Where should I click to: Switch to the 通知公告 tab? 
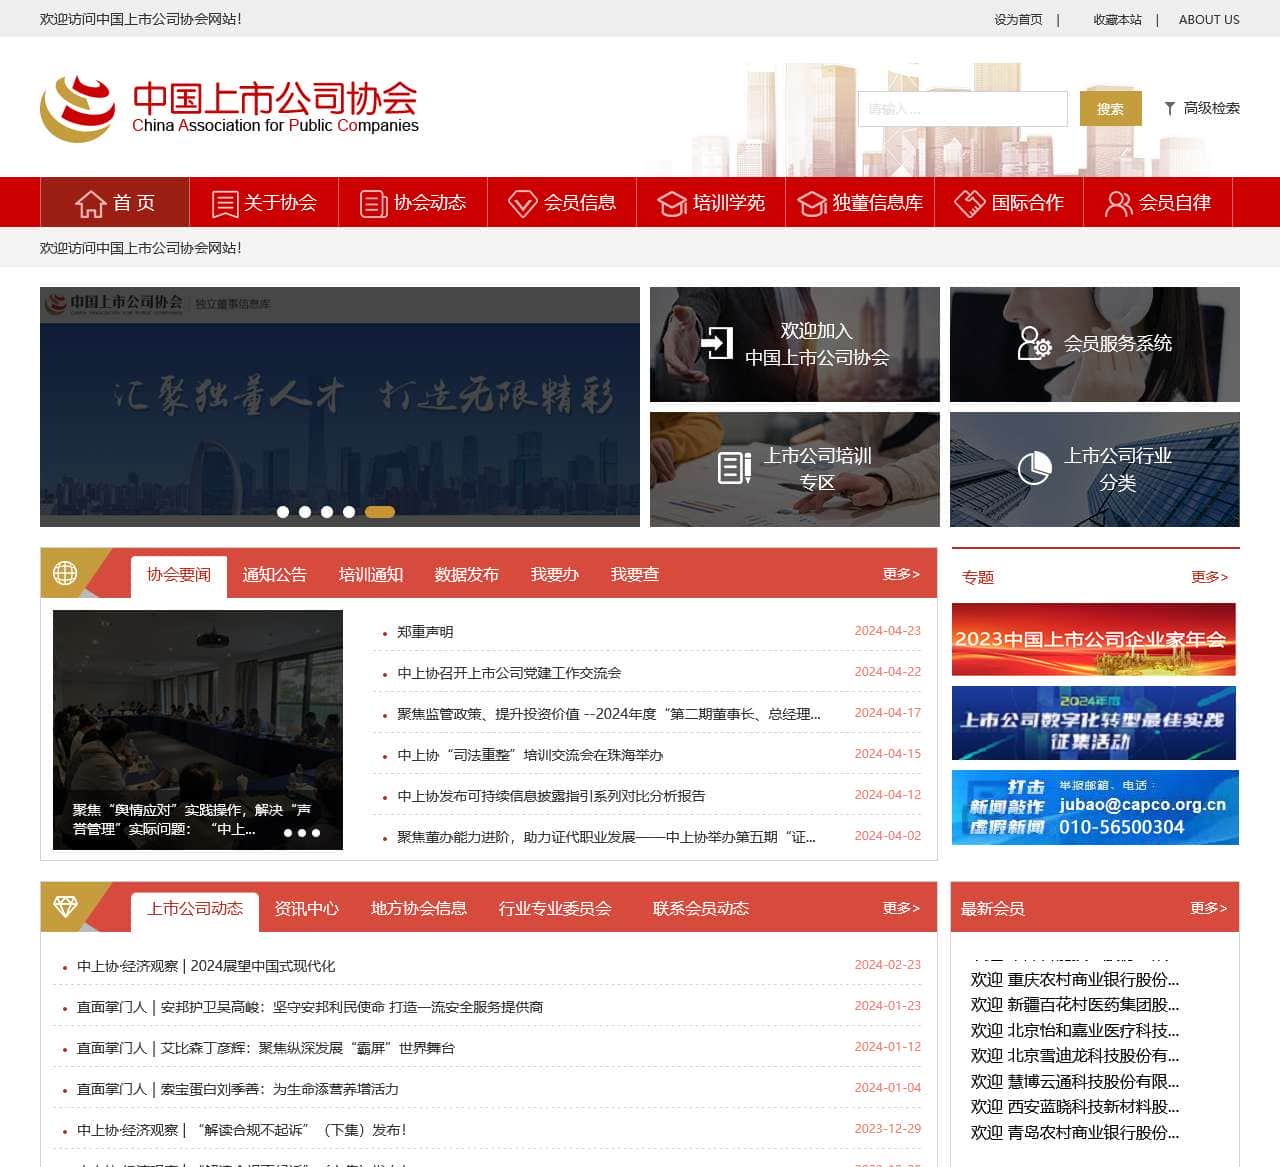tap(276, 574)
